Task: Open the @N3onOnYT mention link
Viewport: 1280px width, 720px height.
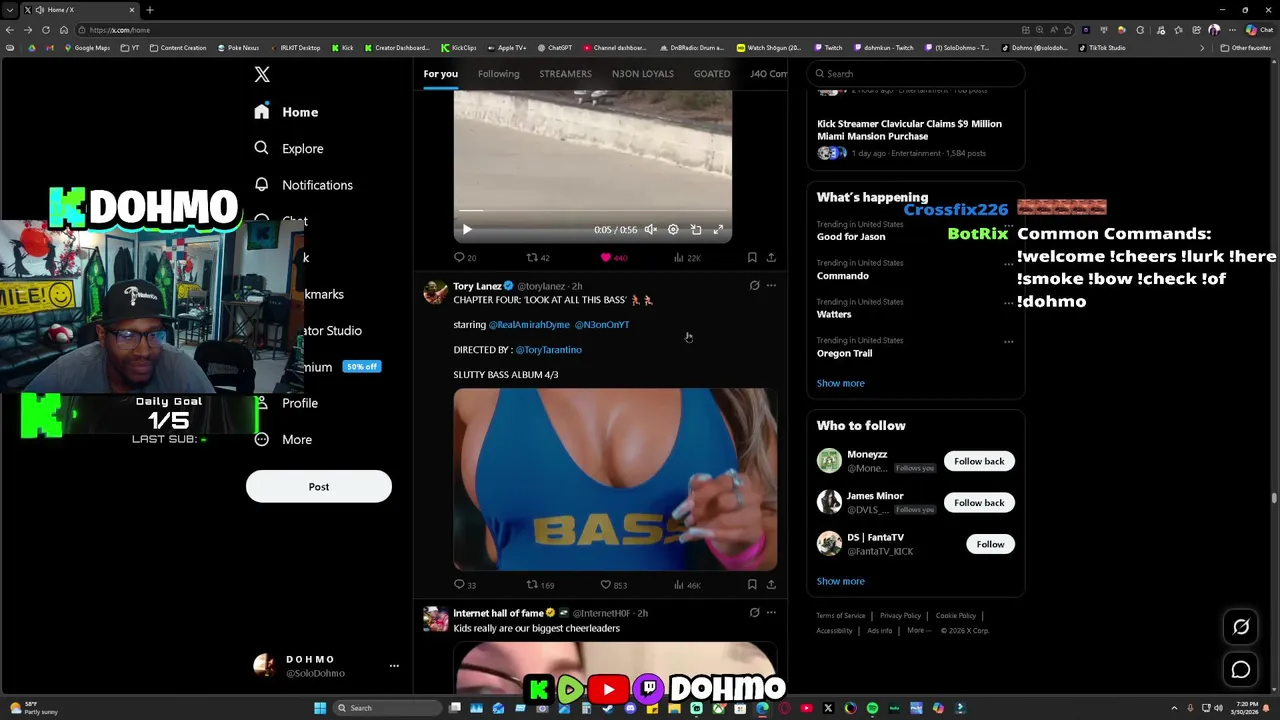Action: click(x=602, y=324)
